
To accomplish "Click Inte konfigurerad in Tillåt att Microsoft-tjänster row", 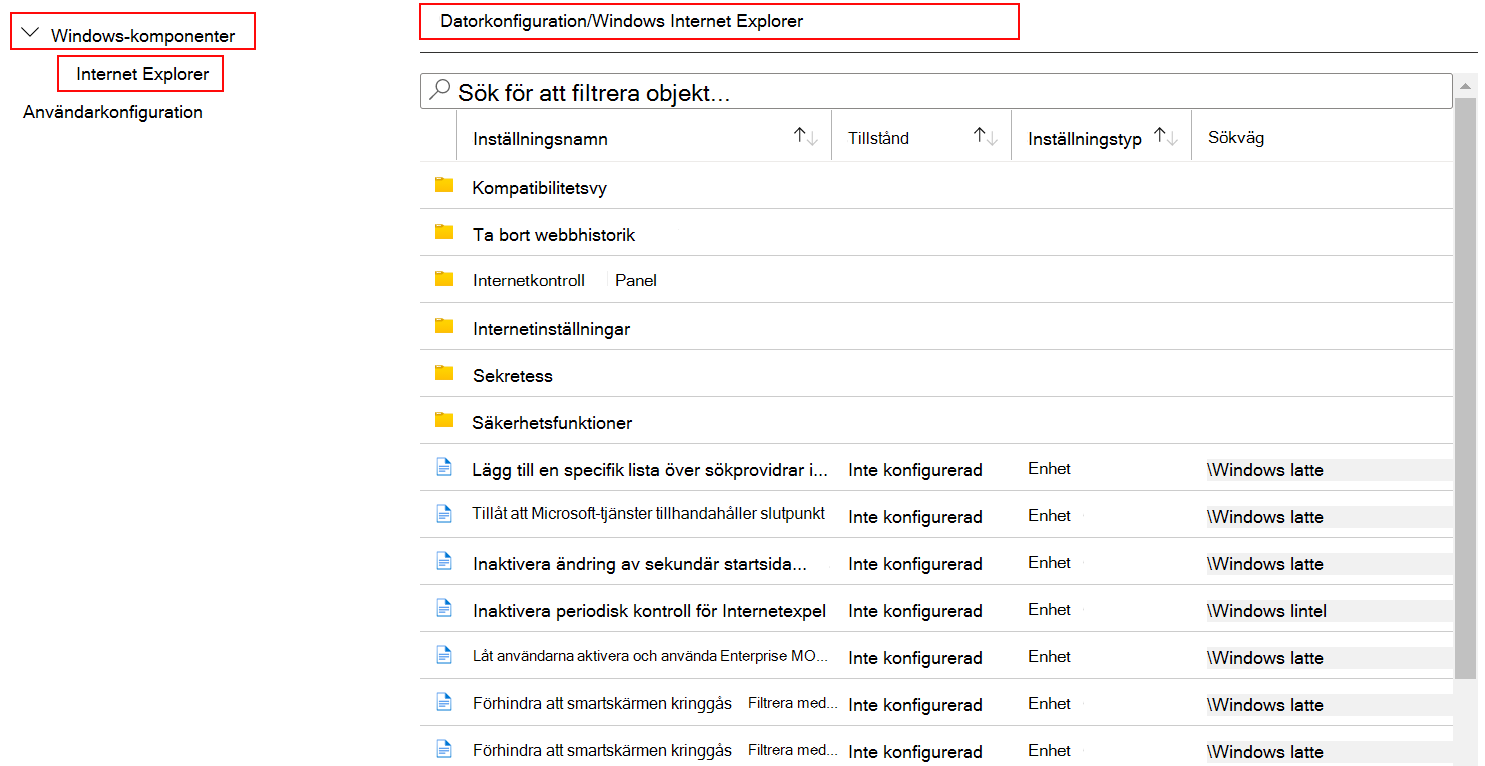I will 915,517.
